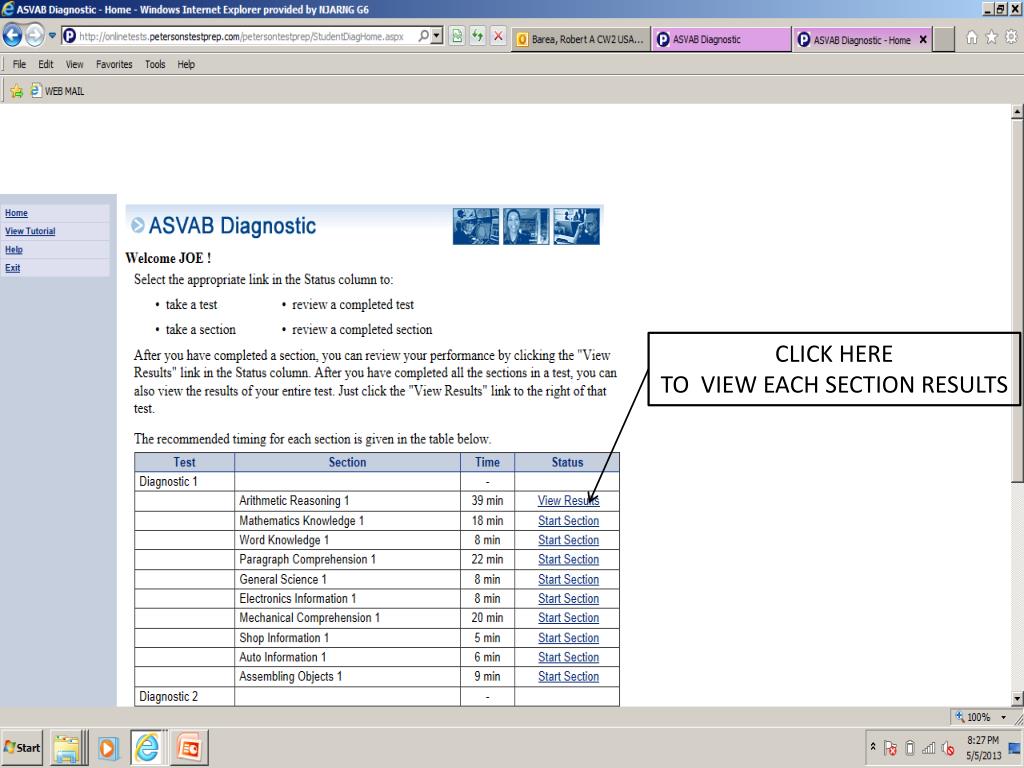Switch to the Barea, Robert A CW2 USA tab
The image size is (1024, 768).
coord(581,39)
